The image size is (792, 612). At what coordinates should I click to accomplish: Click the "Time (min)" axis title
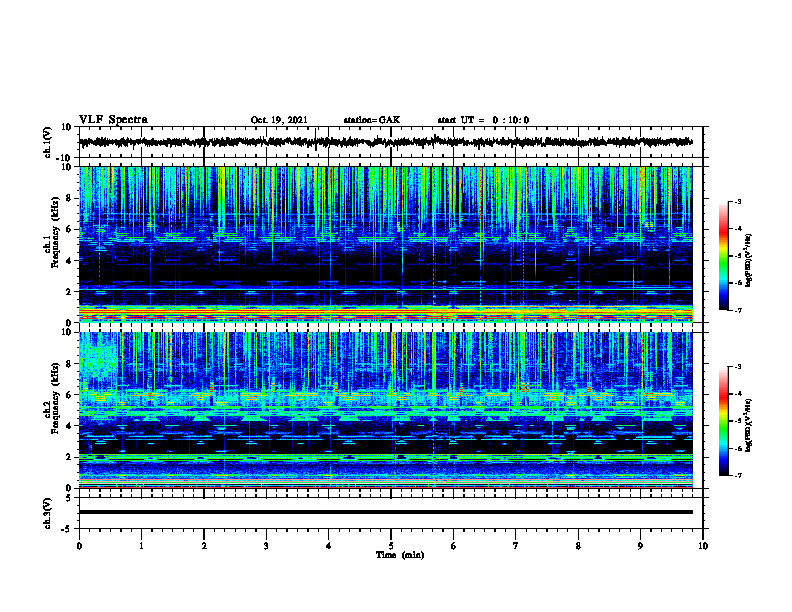(x=400, y=555)
